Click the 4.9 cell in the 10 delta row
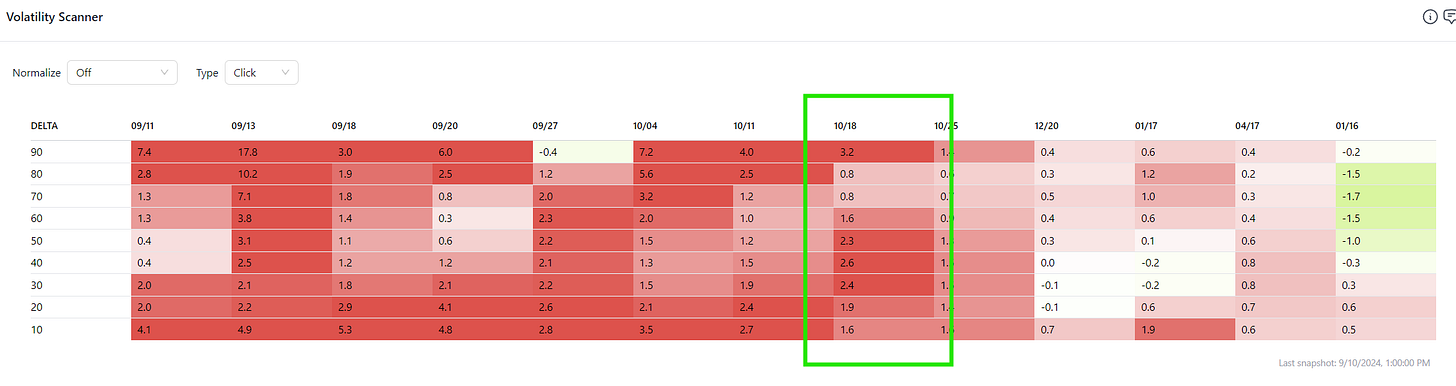 point(281,329)
